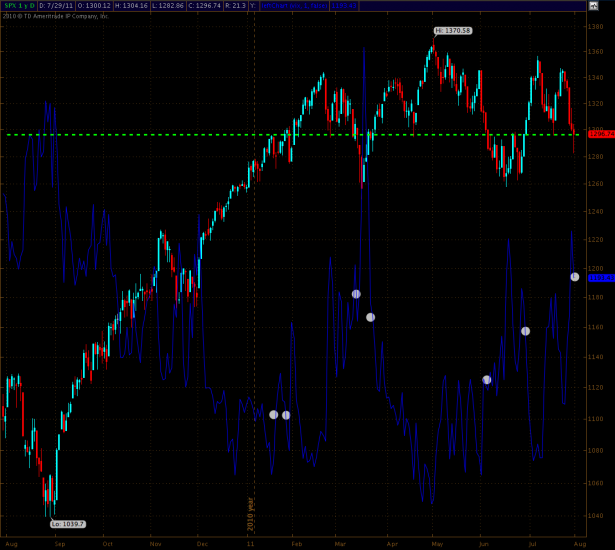Screen dimensions: 615x550
Task: Click the SPX 1 y D symbol label
Action: [20, 5]
